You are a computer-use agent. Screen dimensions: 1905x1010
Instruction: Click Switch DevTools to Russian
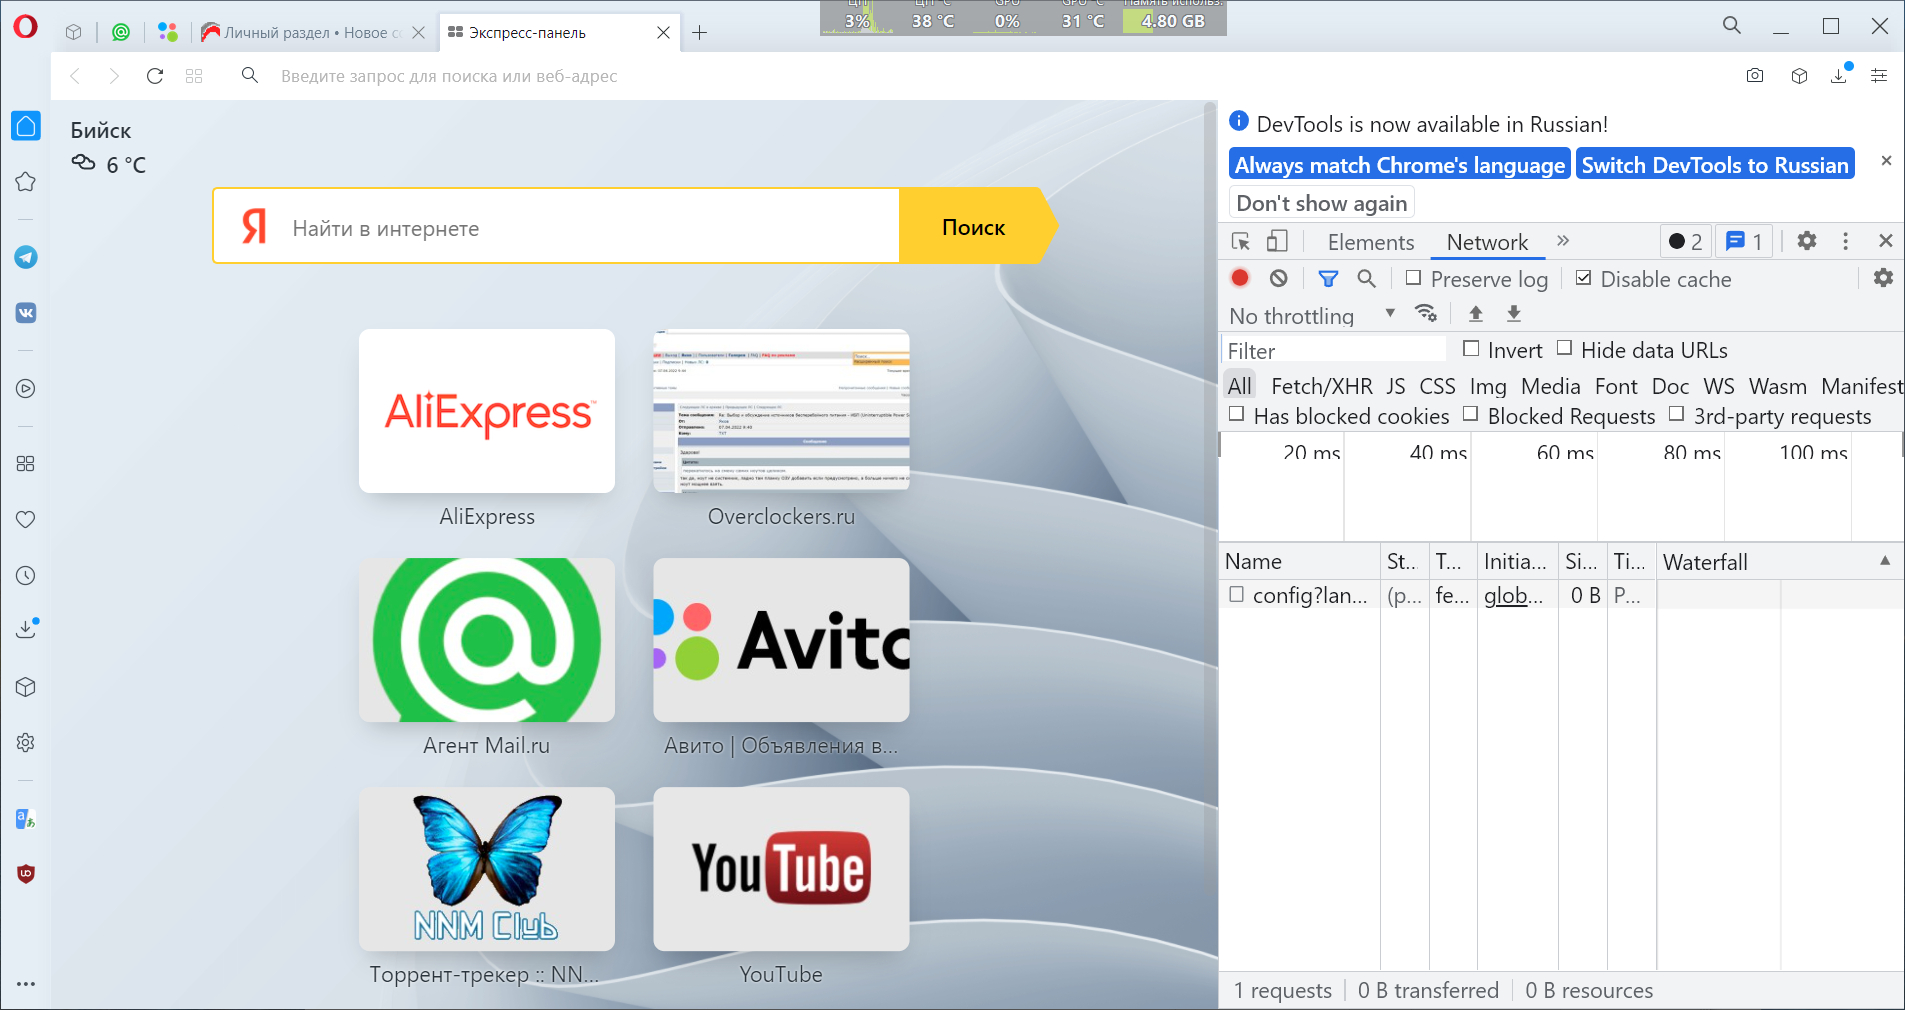pos(1715,165)
